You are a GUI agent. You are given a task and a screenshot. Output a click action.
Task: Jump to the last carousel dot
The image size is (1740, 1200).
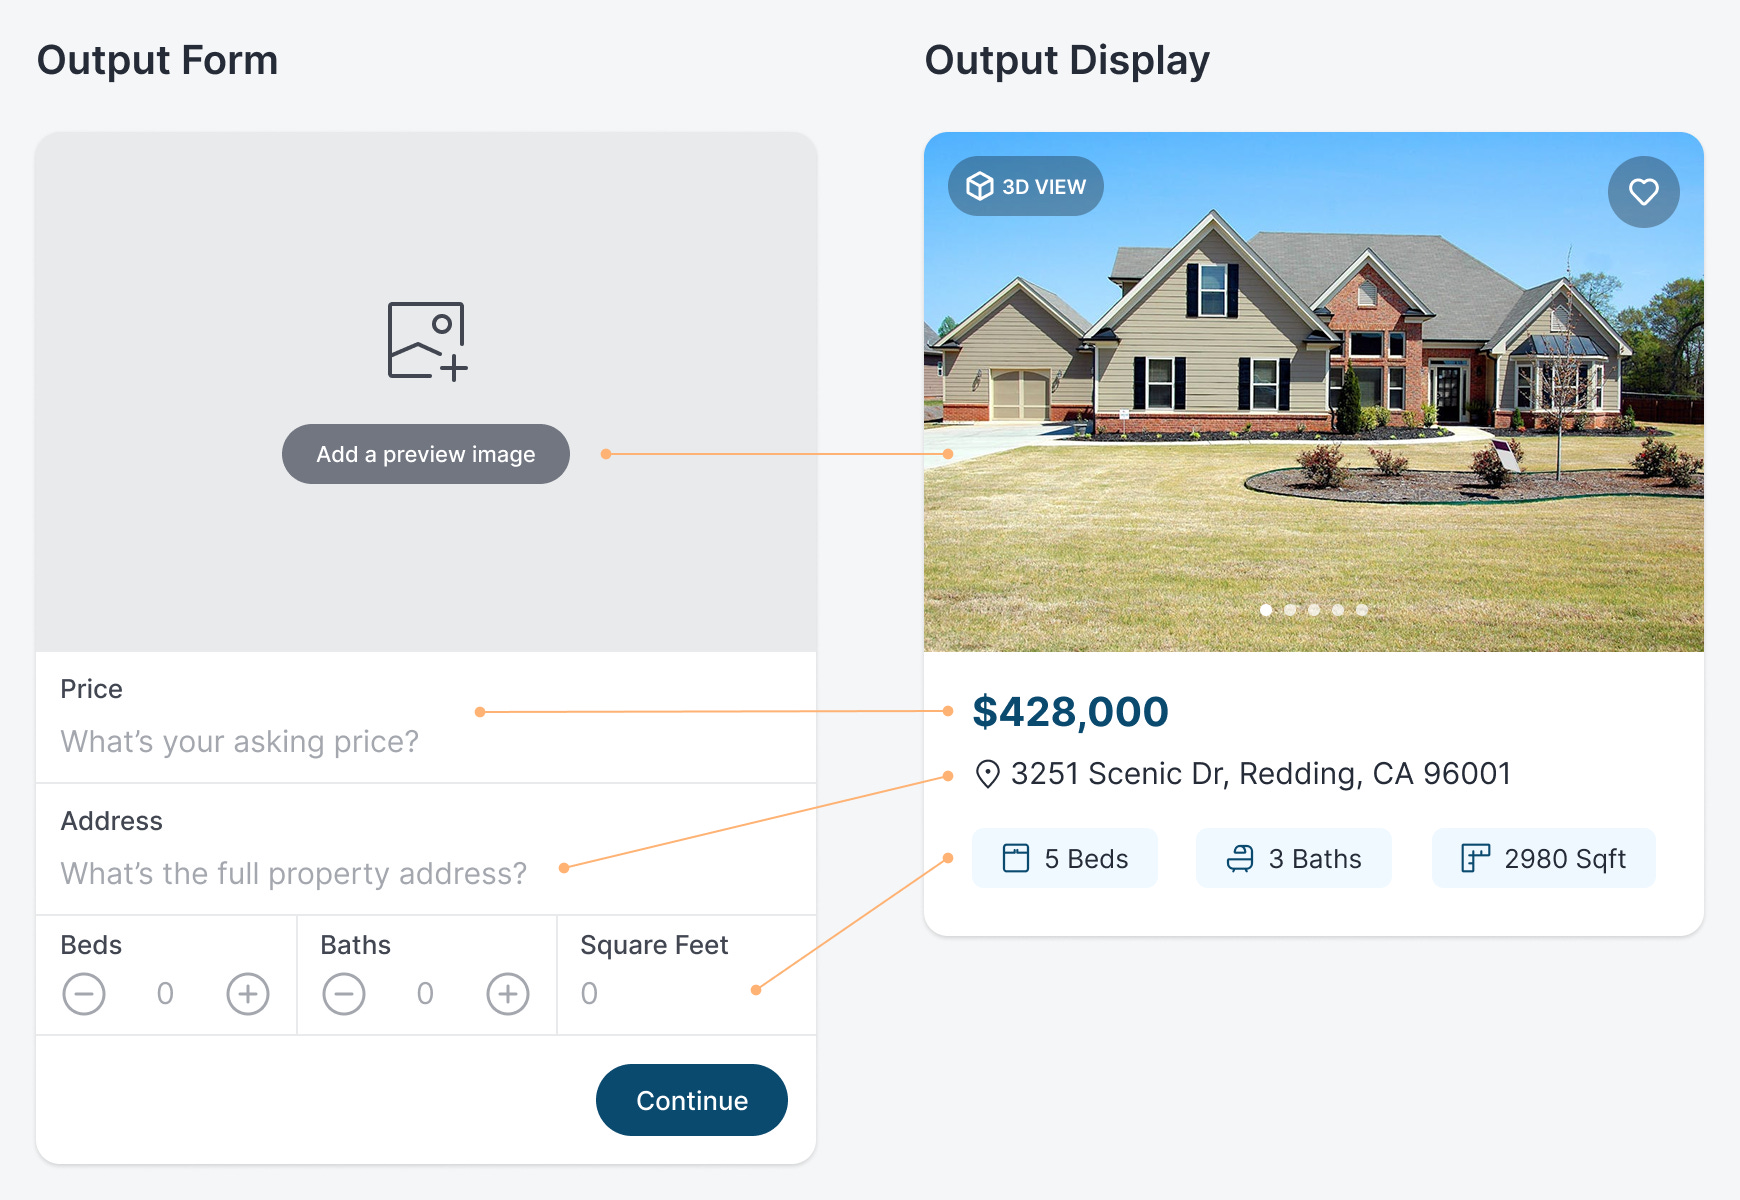[1362, 610]
